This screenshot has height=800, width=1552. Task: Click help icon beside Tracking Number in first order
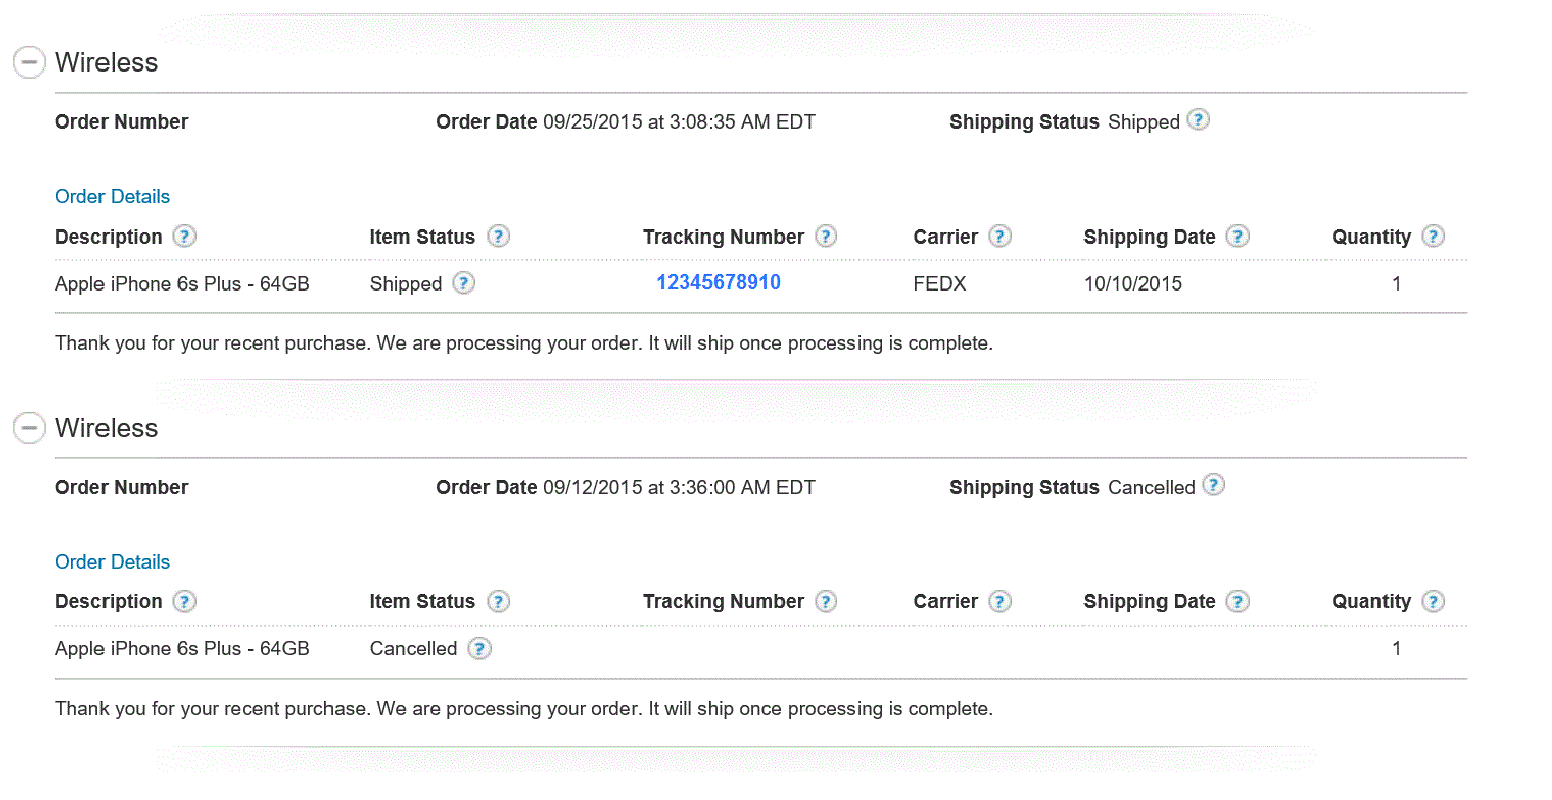825,236
